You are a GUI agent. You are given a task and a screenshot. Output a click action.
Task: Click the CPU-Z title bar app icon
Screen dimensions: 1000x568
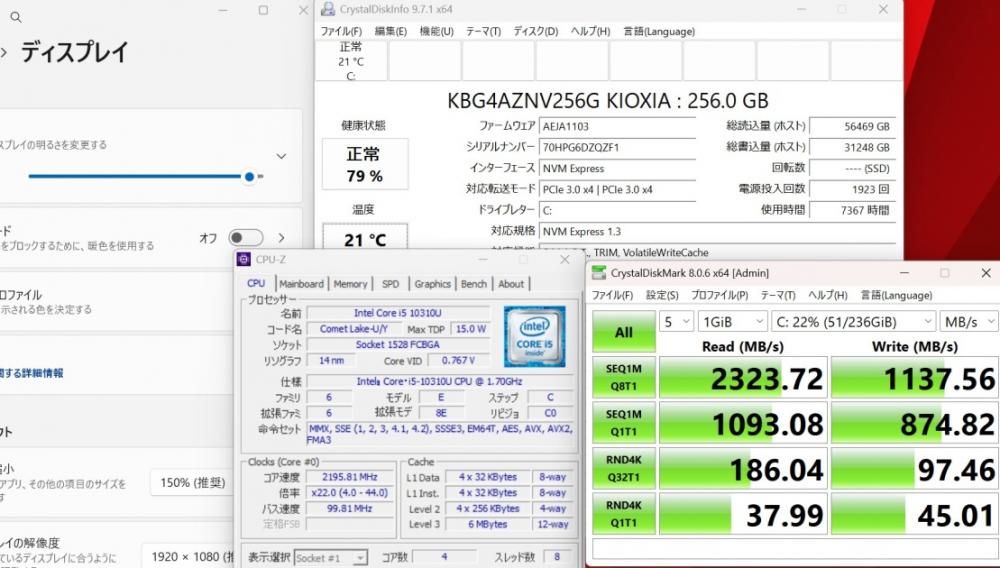tap(244, 259)
